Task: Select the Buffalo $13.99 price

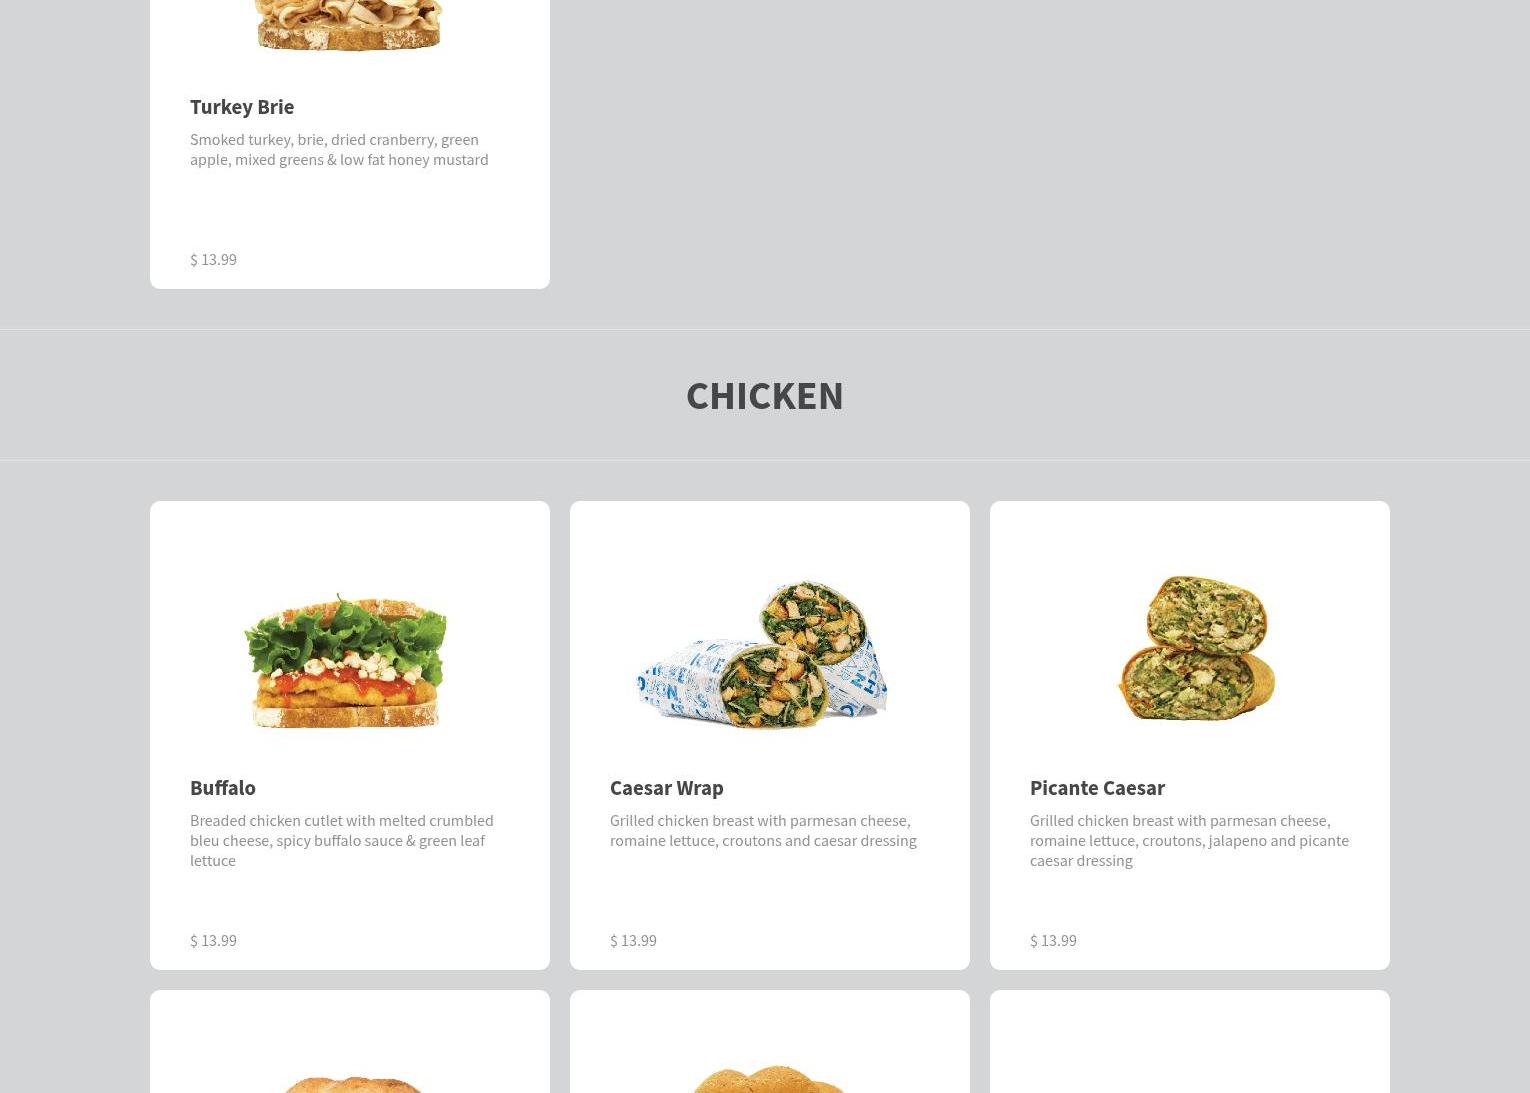Action: (x=213, y=940)
